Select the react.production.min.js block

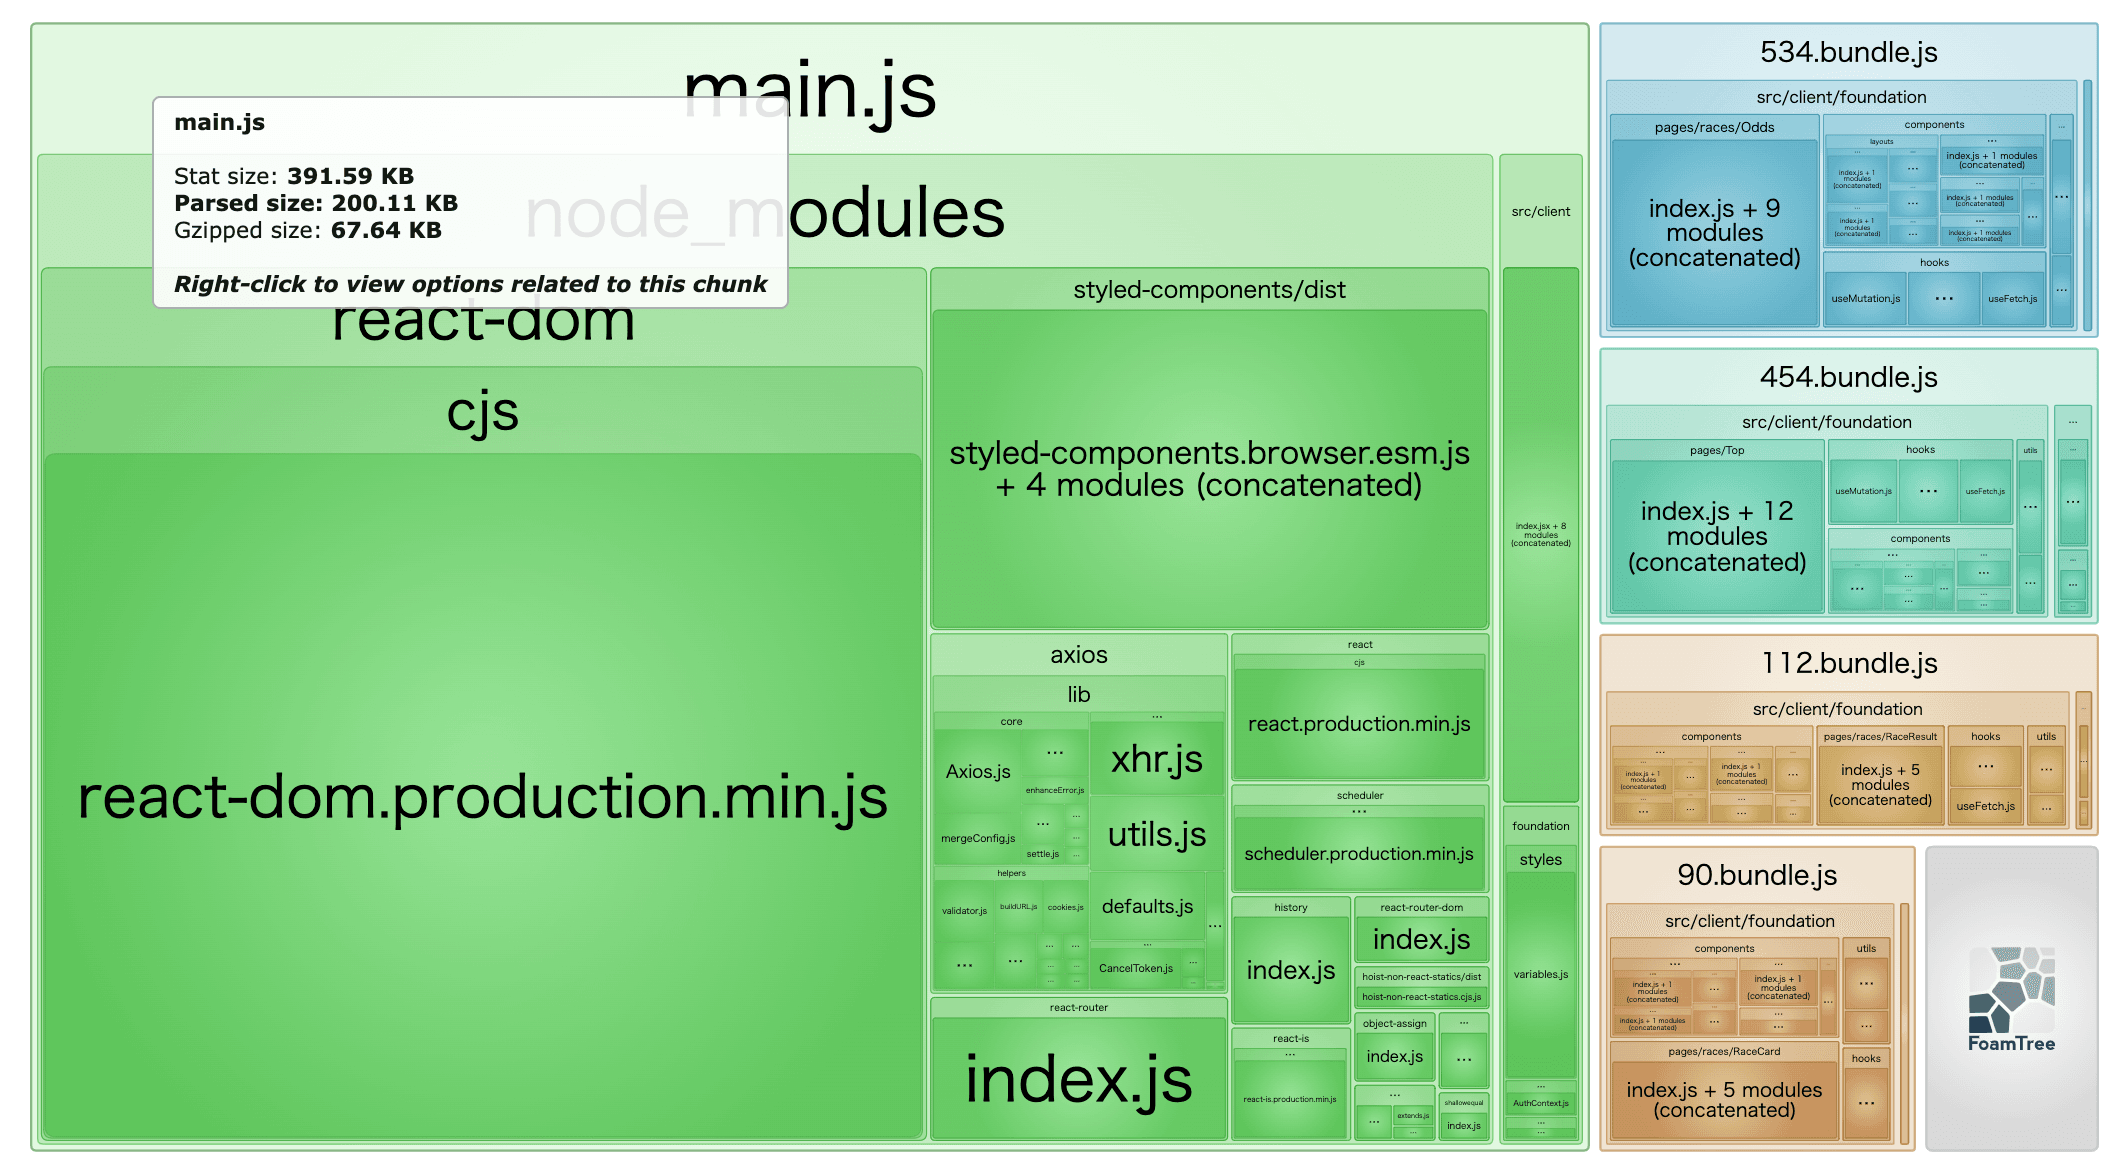point(1358,724)
